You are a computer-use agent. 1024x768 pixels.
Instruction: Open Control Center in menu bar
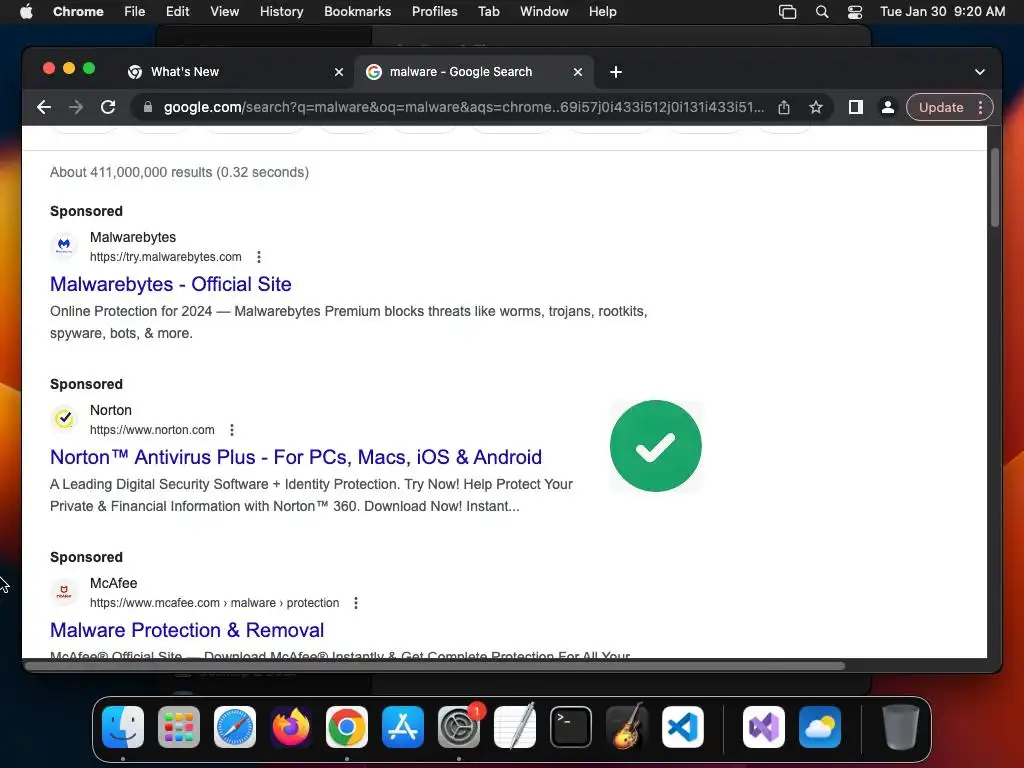855,12
